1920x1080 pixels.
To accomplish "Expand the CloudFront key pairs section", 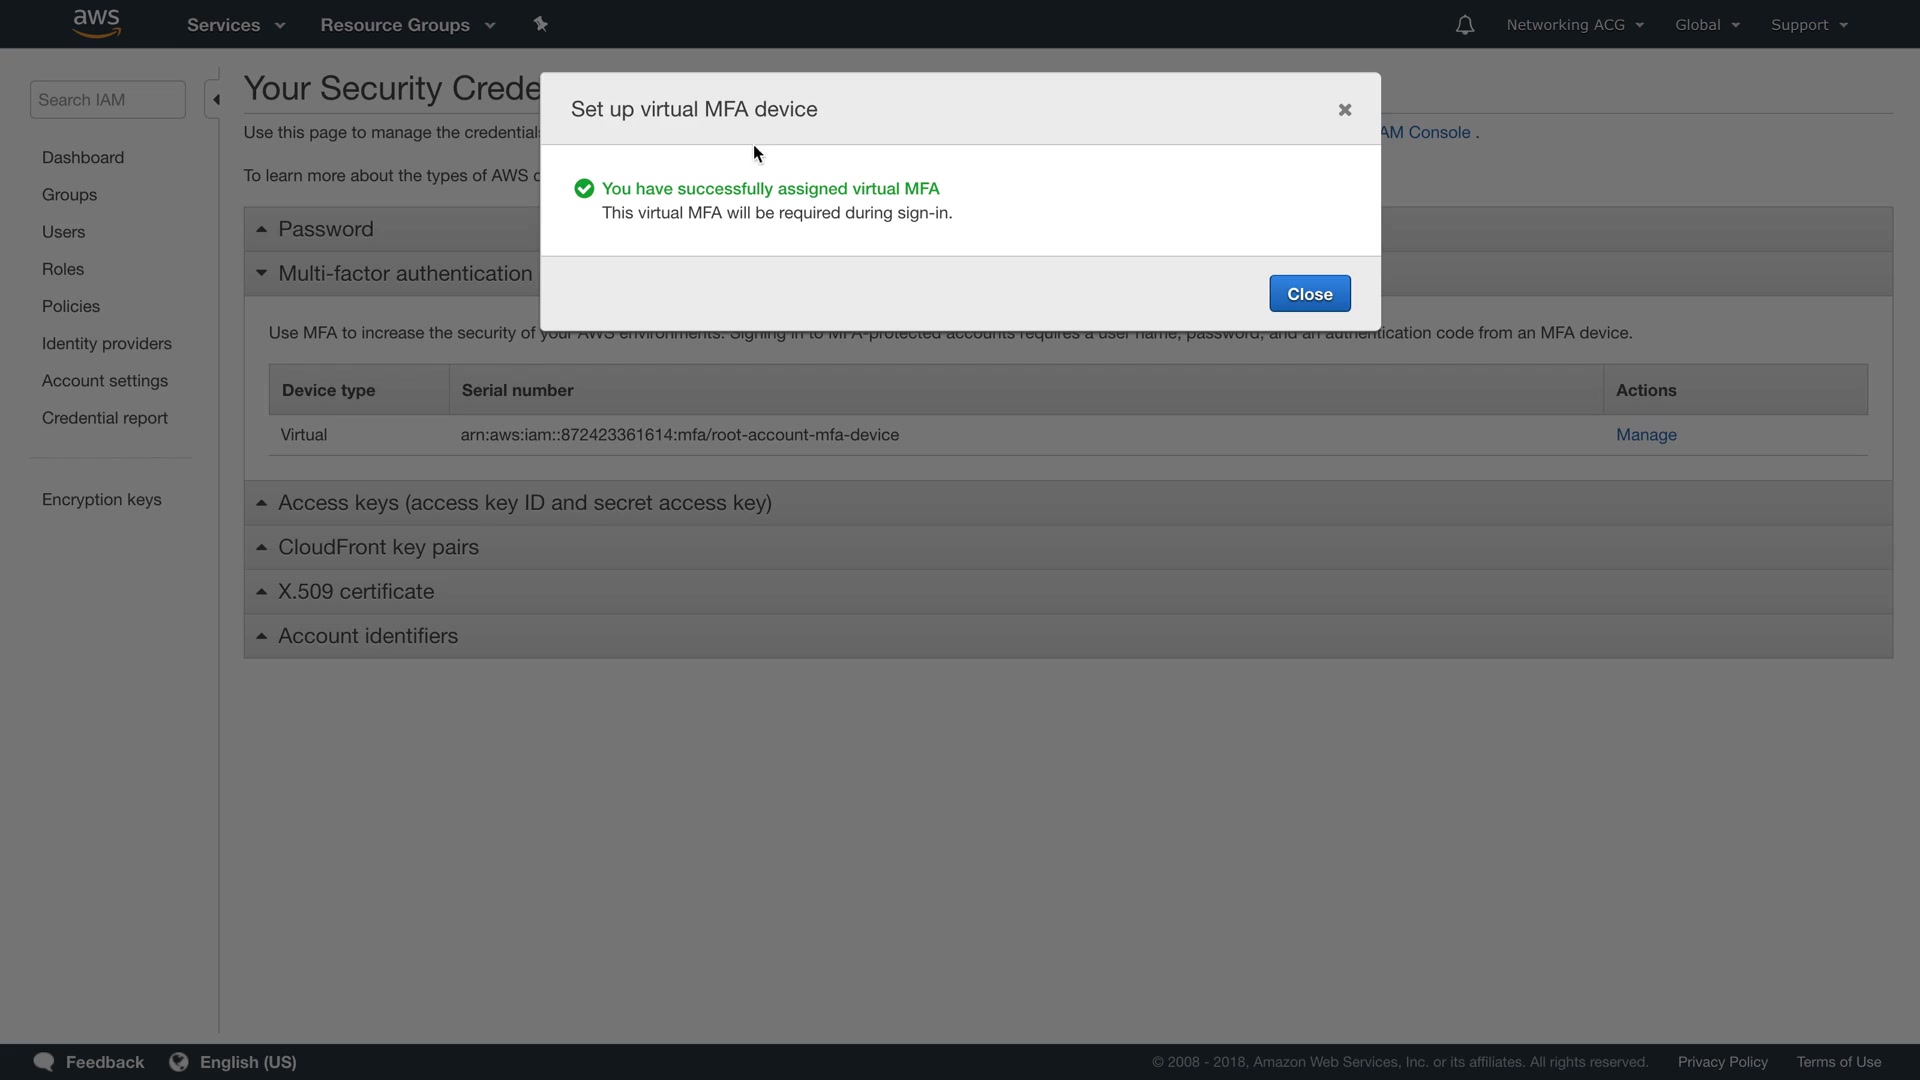I will coord(378,547).
